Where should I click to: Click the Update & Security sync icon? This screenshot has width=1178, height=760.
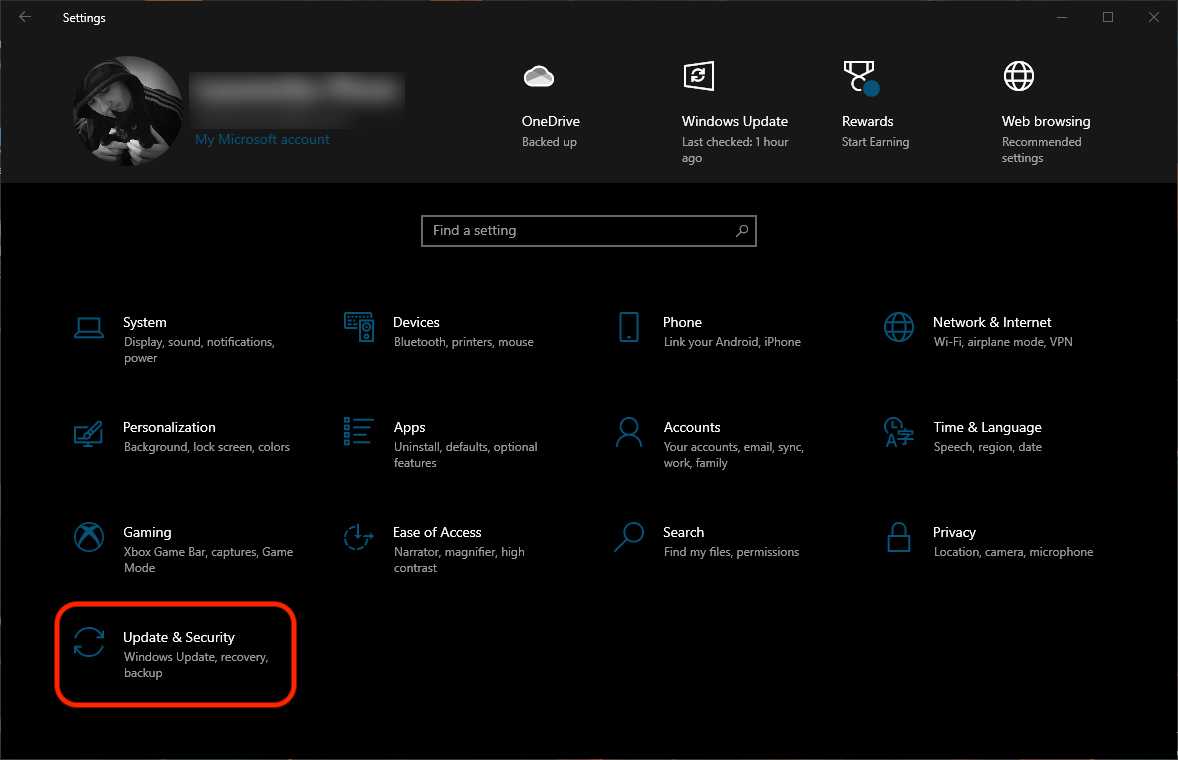click(x=89, y=642)
